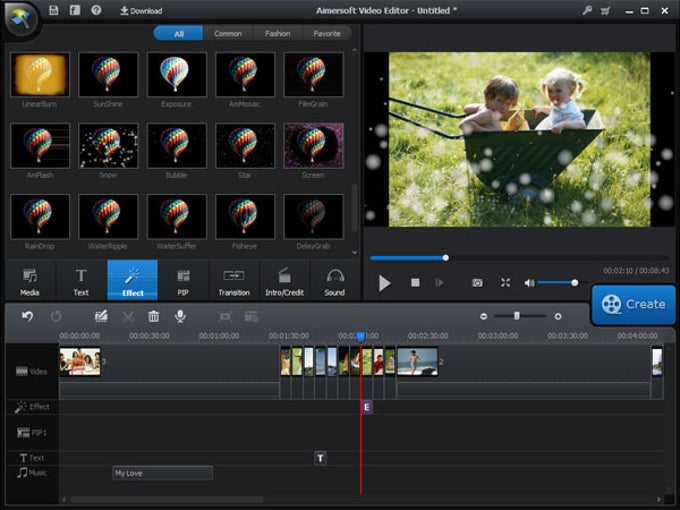Click the undo arrow icon

tap(27, 316)
